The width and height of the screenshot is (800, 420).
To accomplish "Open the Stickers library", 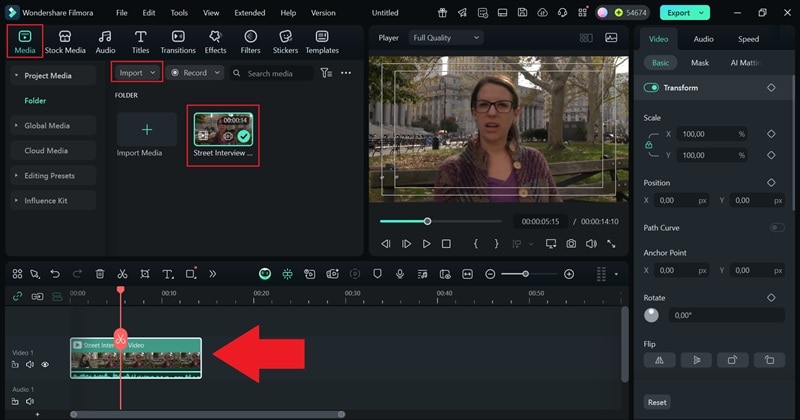I will (x=285, y=41).
